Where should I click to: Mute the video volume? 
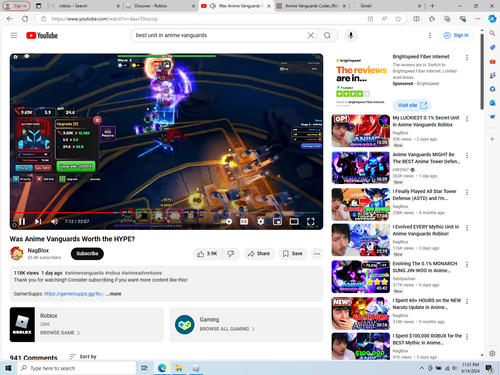pyautogui.click(x=54, y=221)
